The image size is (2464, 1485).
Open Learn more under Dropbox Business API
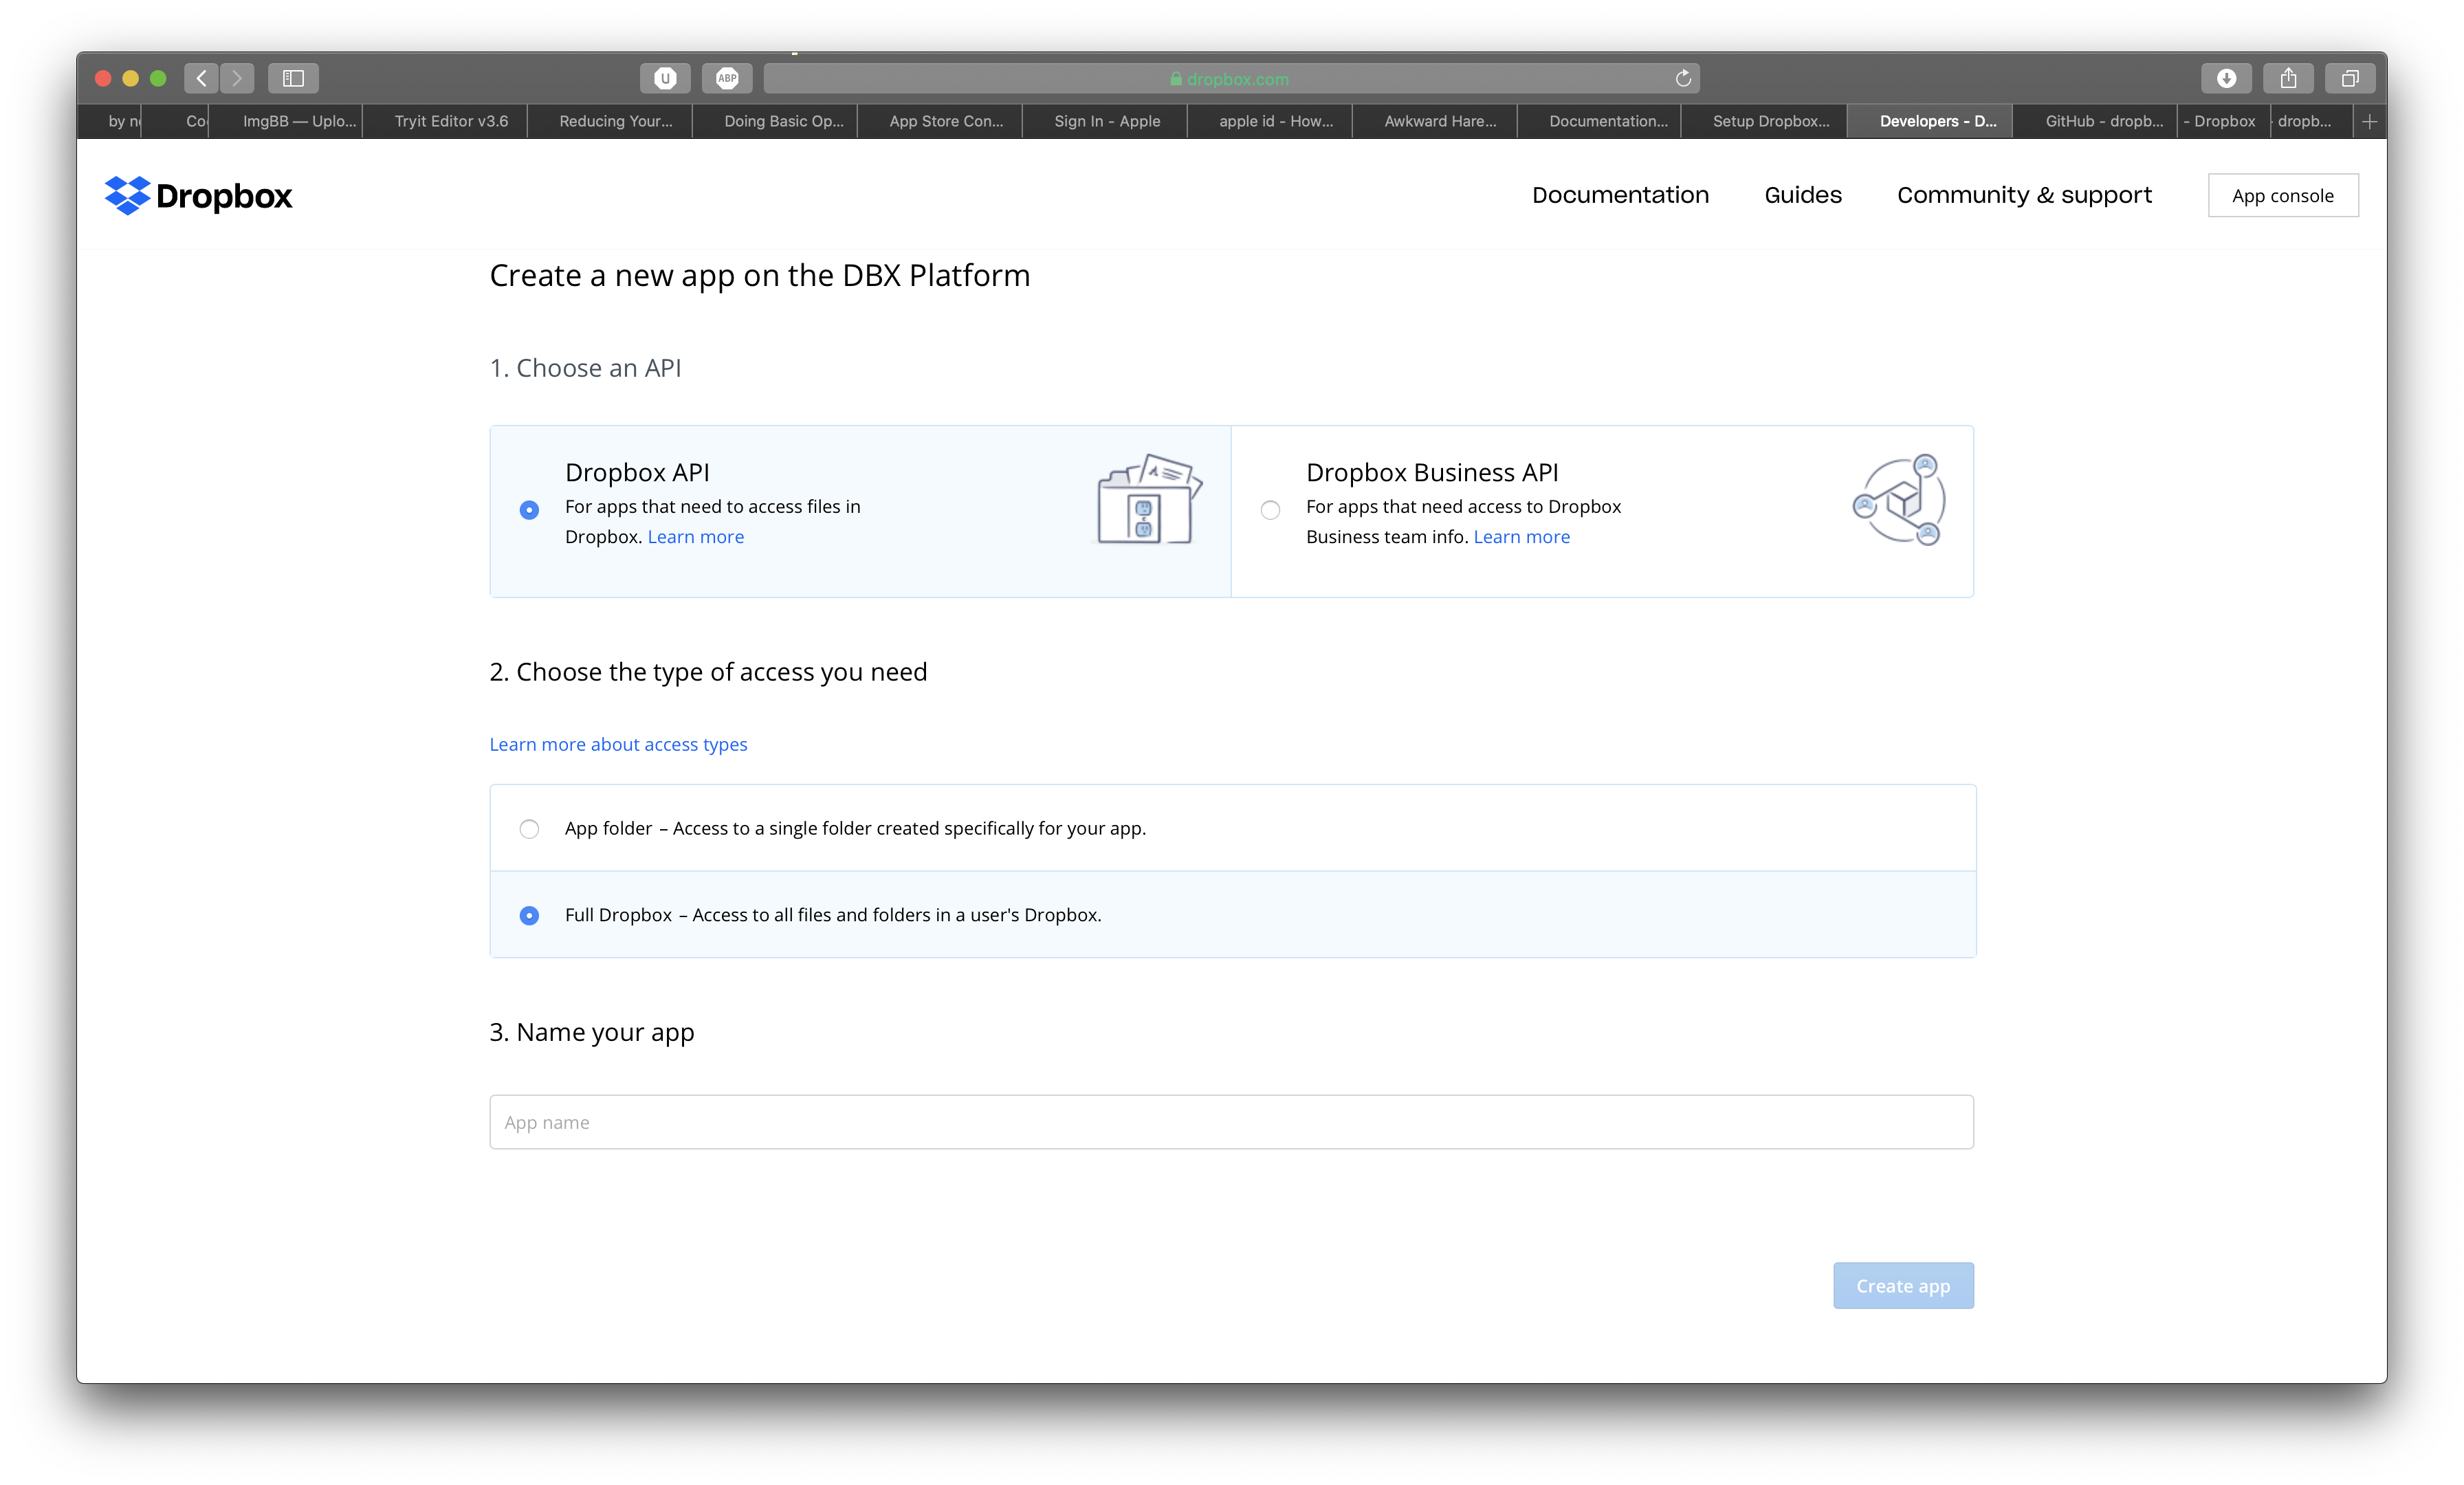tap(1521, 537)
